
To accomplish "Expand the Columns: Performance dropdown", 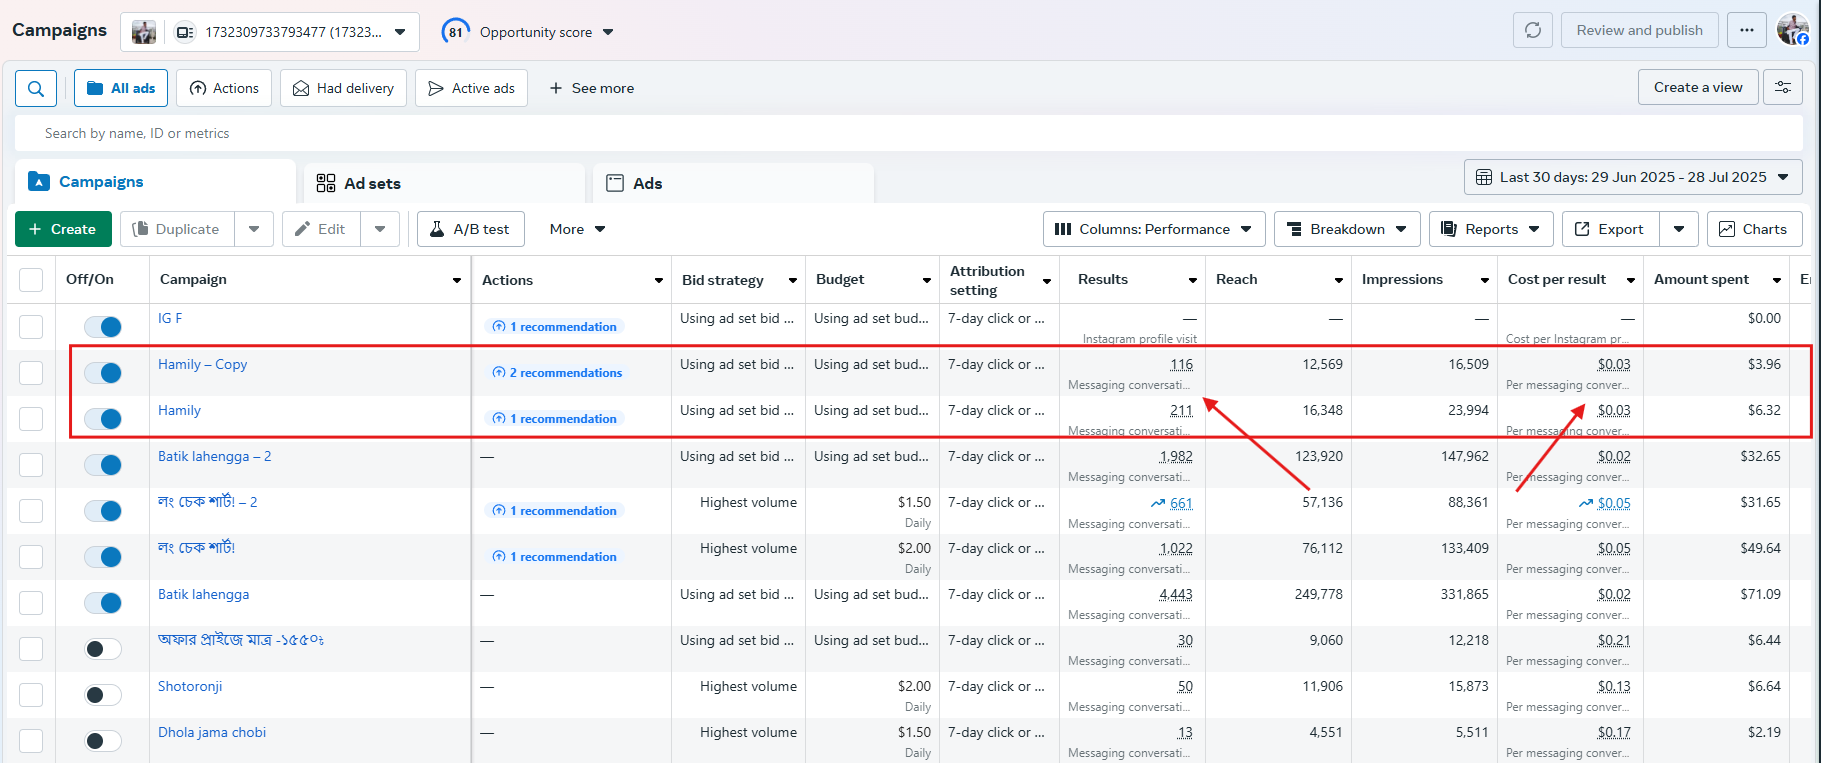I will click(1153, 229).
